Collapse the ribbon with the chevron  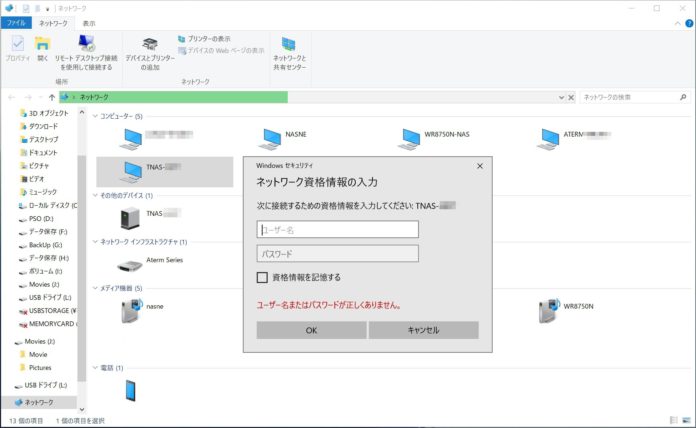pyautogui.click(x=677, y=24)
